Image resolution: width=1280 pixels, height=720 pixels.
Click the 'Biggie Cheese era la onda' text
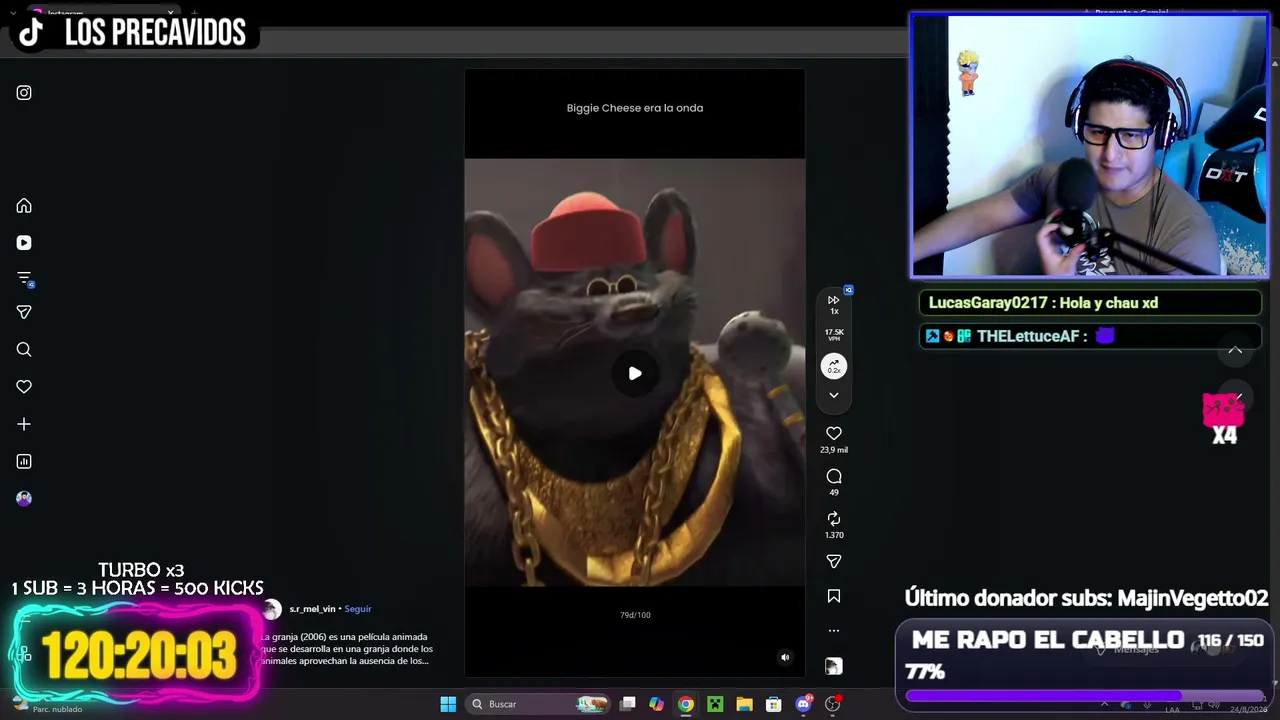point(635,108)
